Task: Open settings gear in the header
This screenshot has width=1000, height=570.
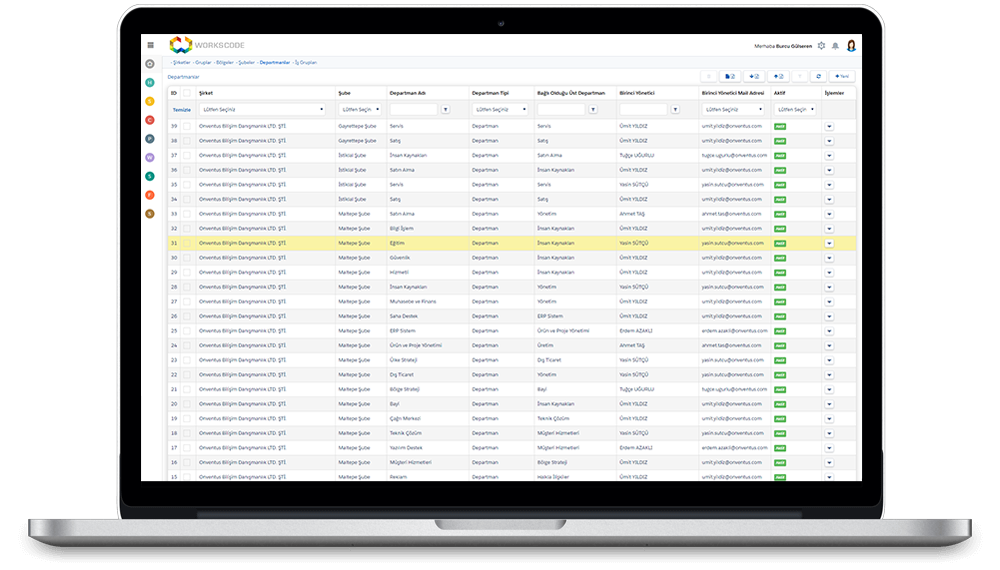Action: click(821, 46)
